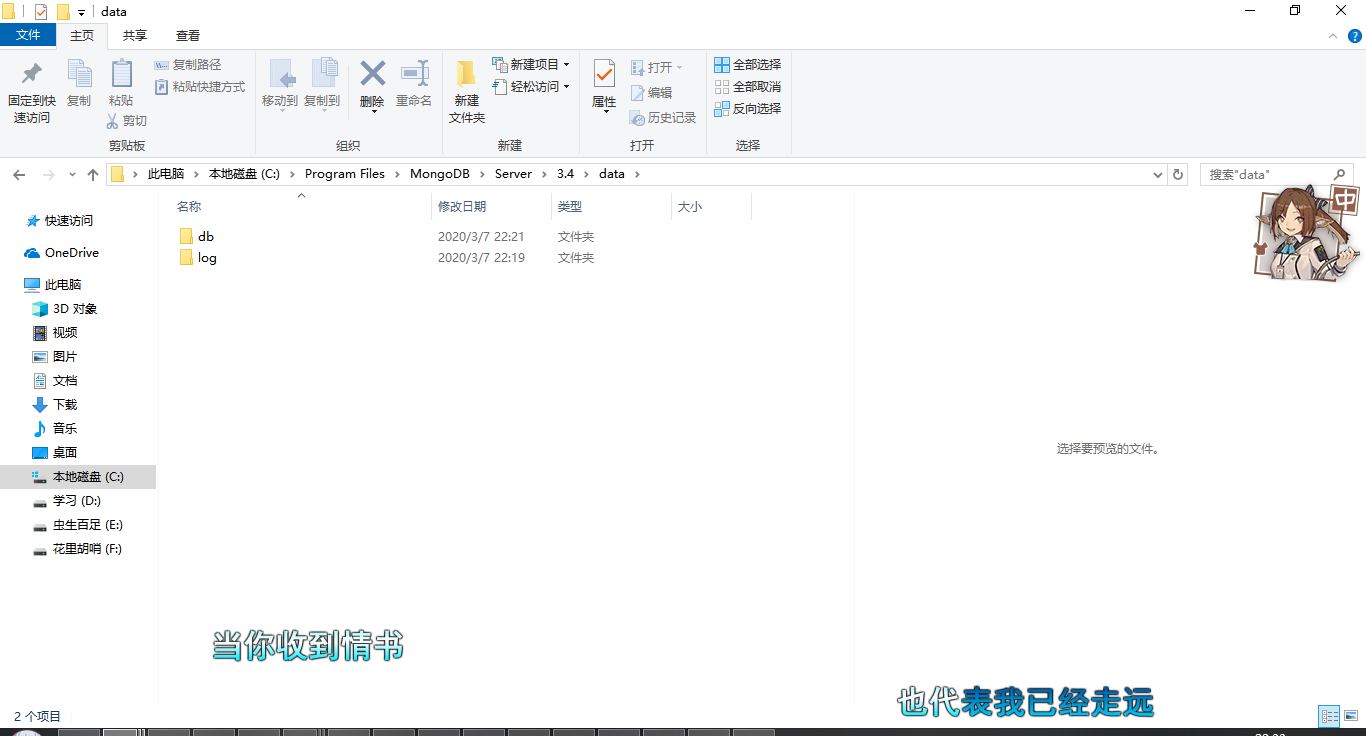Open 属性 (Properties) via its icon
The height and width of the screenshot is (736, 1366).
[x=603, y=85]
